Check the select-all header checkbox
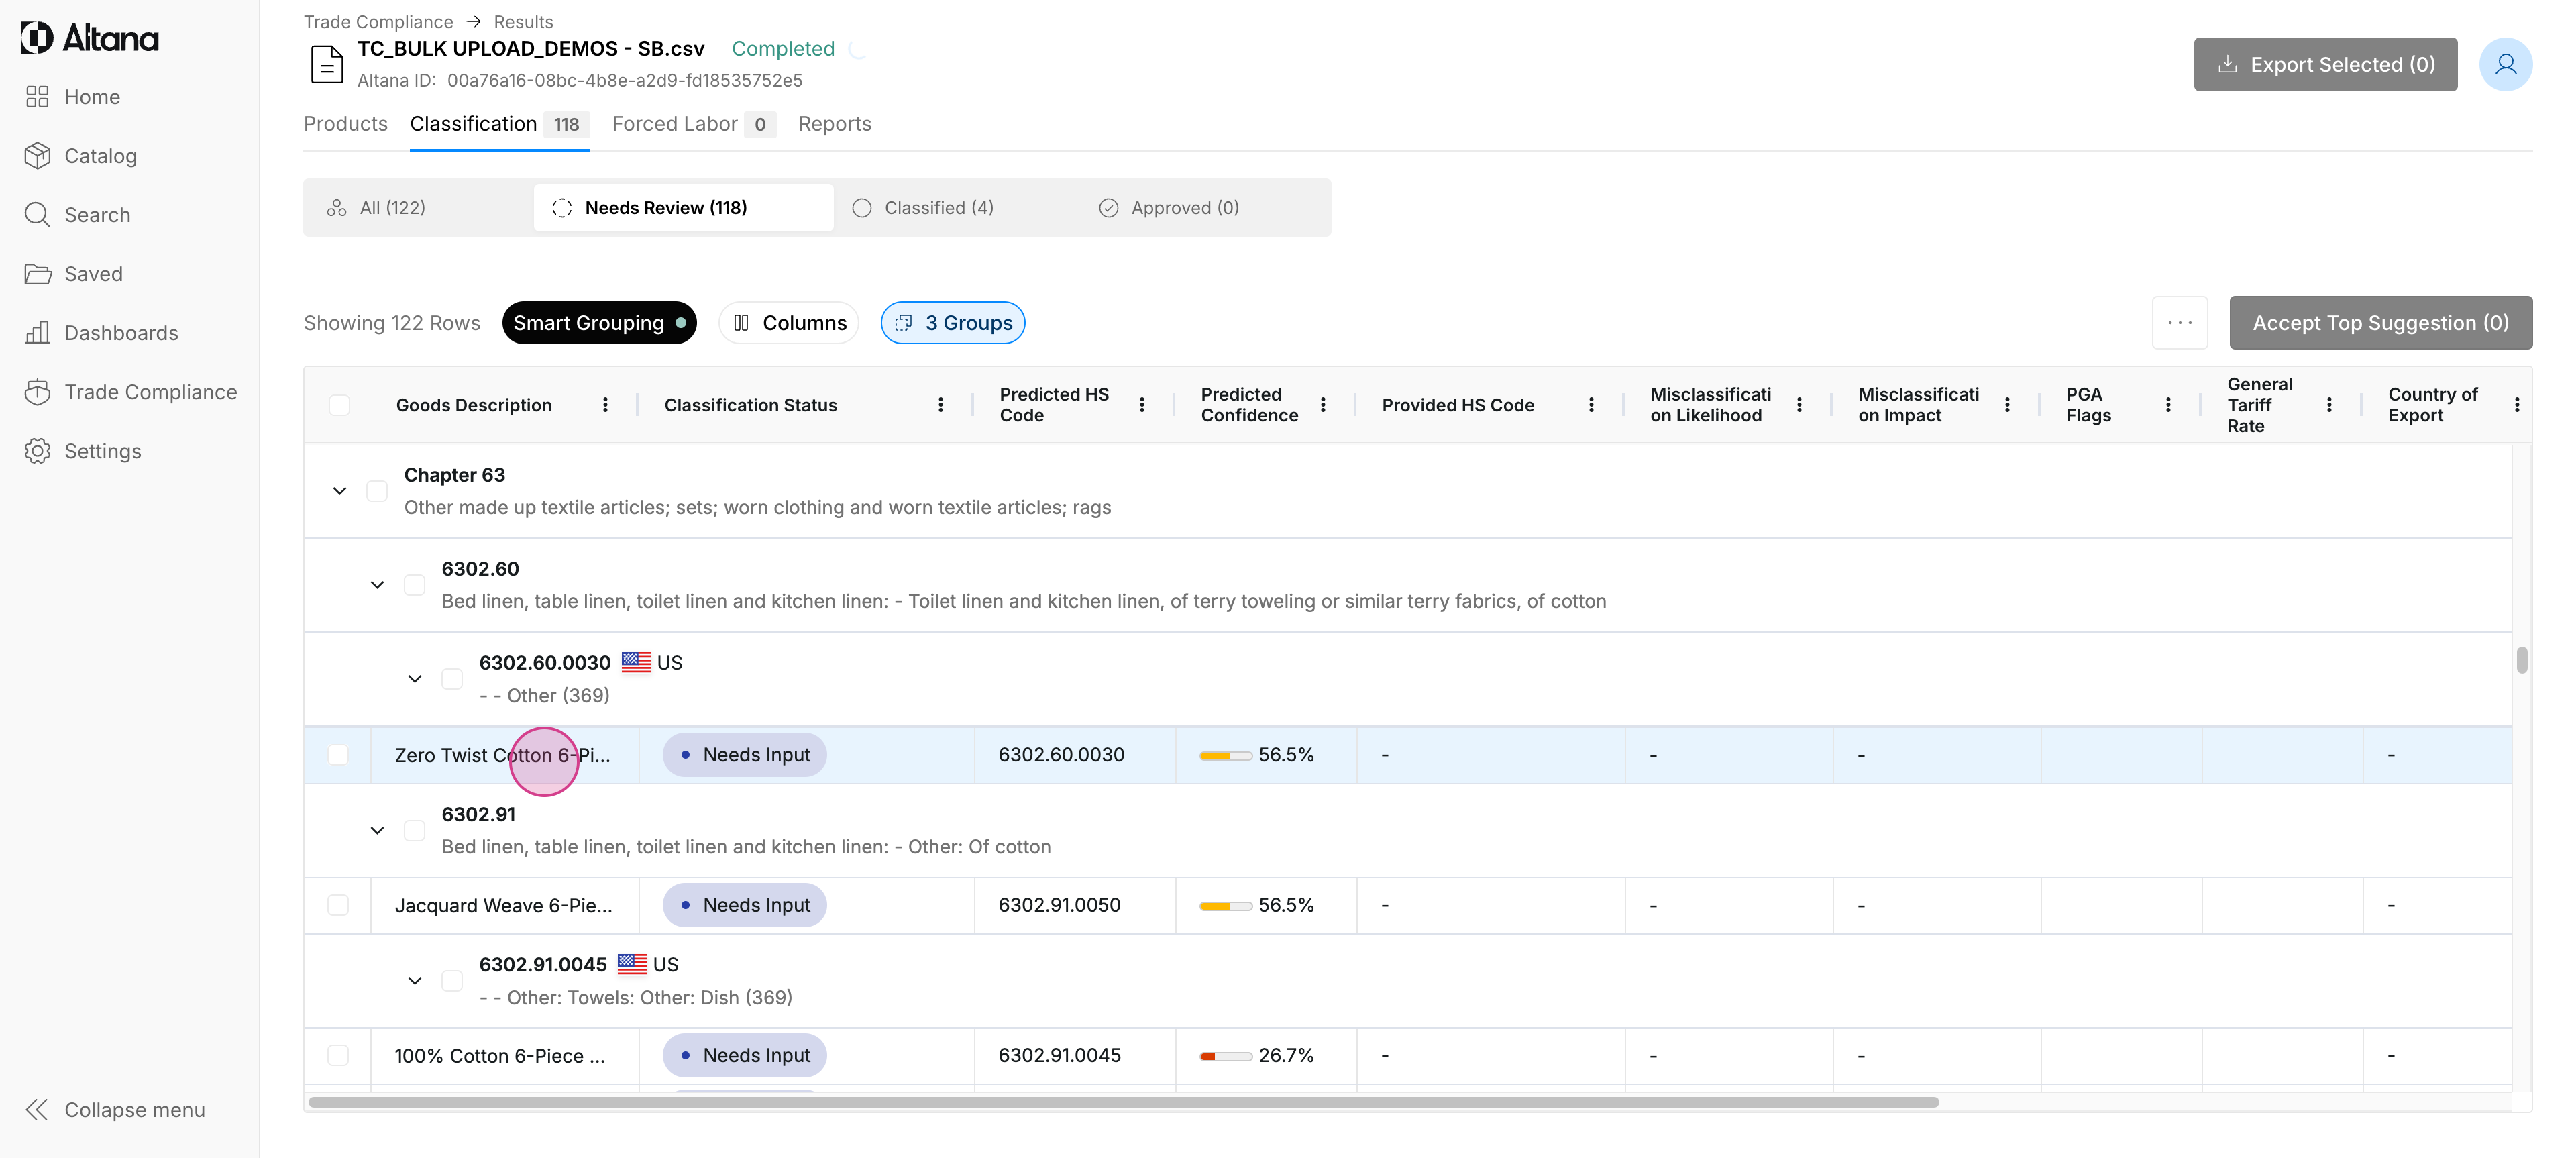2576x1158 pixels. [339, 405]
